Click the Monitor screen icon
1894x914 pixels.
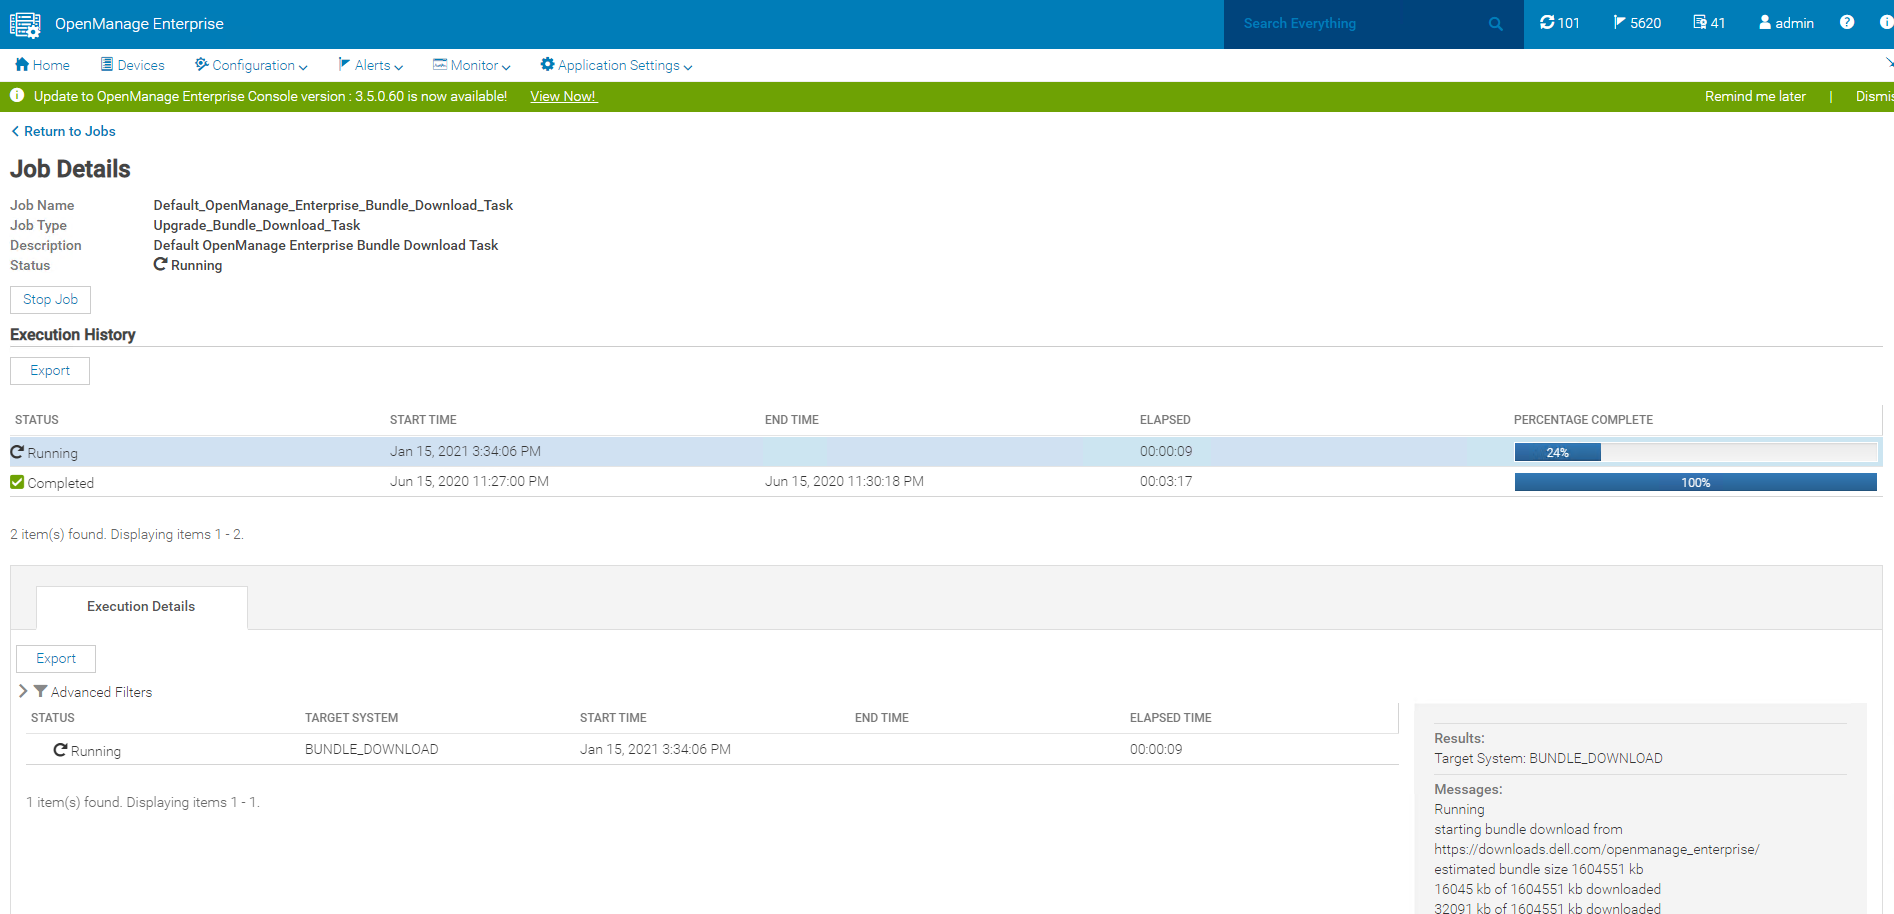pyautogui.click(x=440, y=64)
